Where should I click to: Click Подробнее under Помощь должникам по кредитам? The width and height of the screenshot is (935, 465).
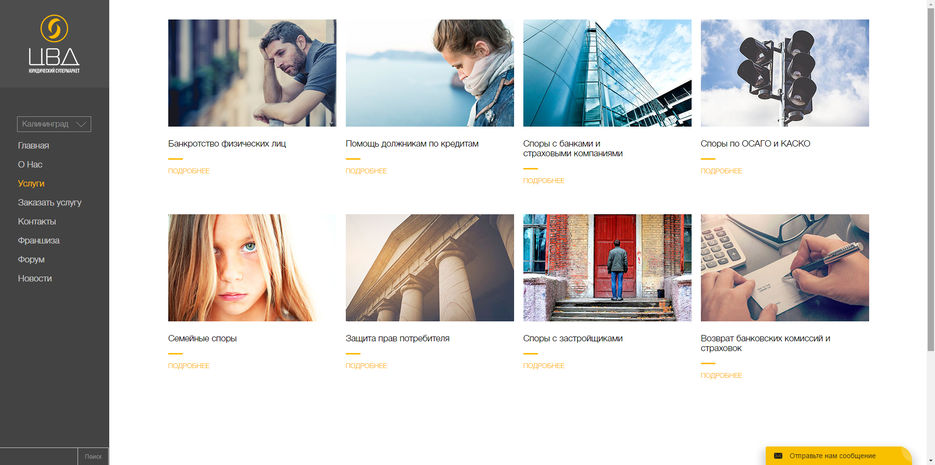366,171
